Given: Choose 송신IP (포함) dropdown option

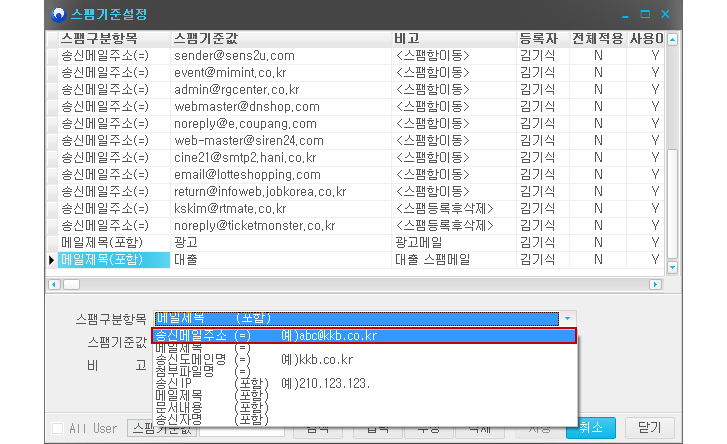Looking at the screenshot, I should point(364,383).
